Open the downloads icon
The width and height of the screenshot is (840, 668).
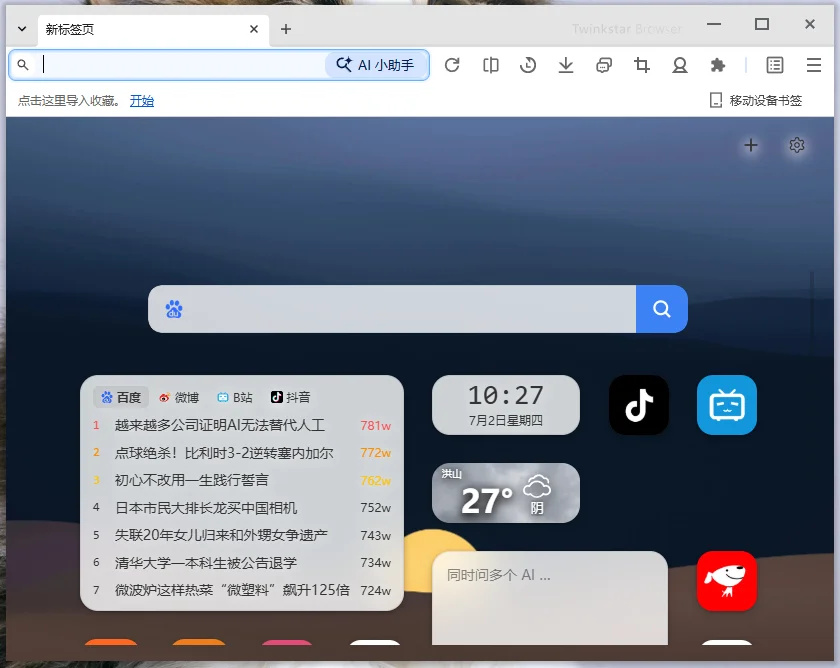point(566,65)
